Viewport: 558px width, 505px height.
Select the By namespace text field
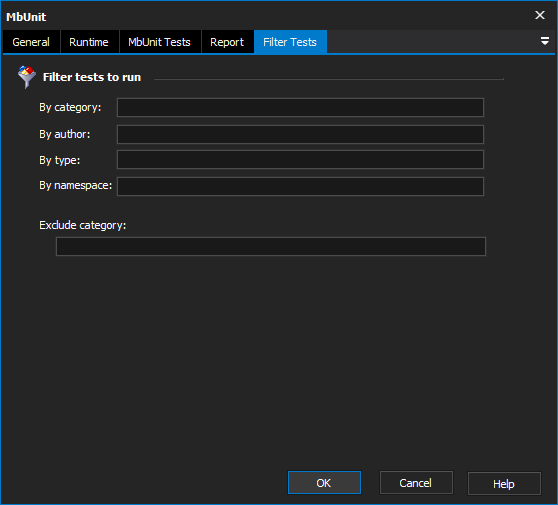300,186
